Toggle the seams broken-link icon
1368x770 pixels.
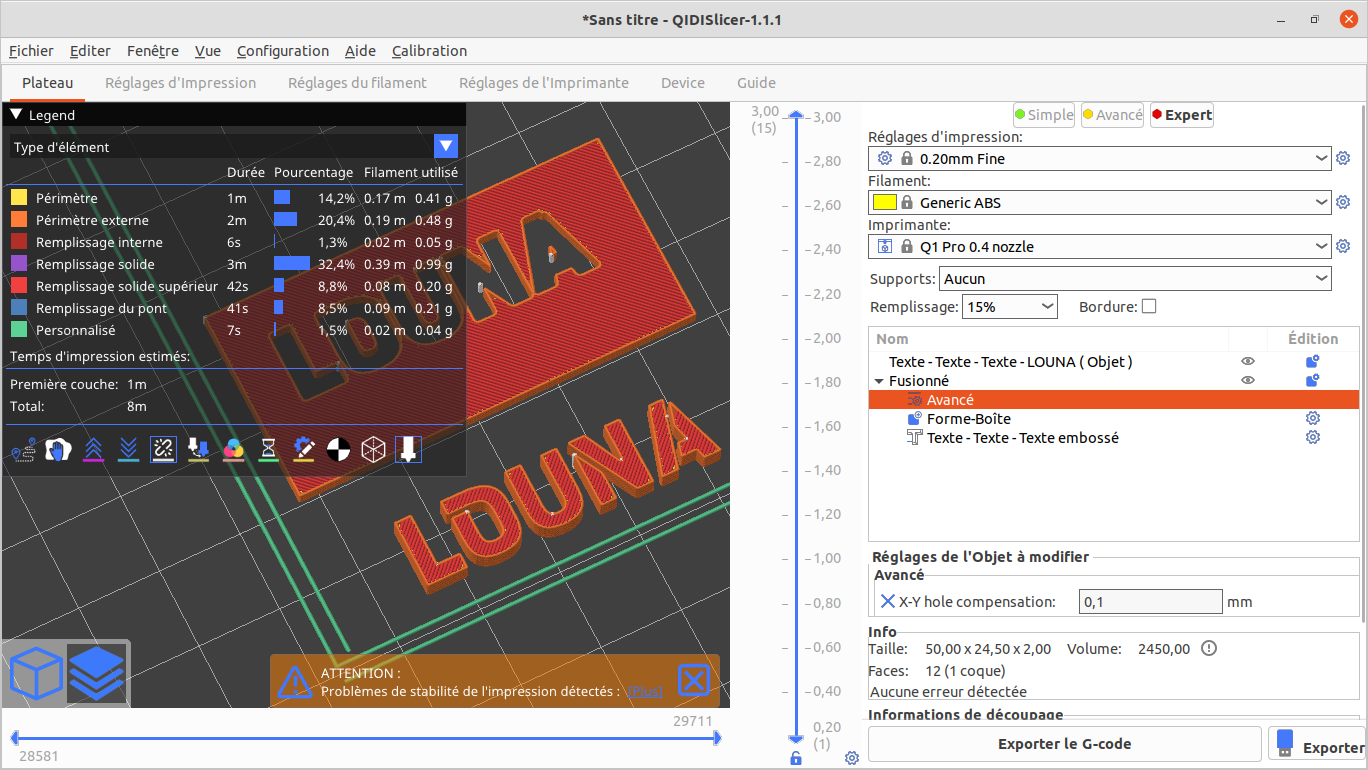tap(163, 450)
